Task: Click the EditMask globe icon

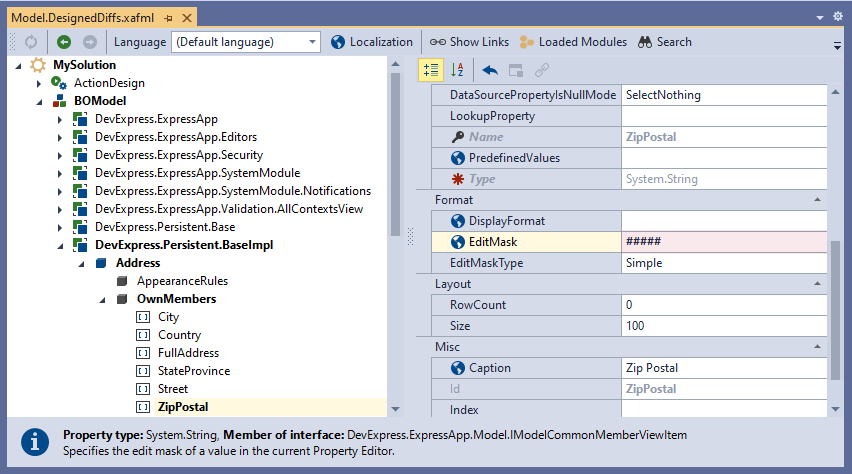Action: pyautogui.click(x=458, y=242)
